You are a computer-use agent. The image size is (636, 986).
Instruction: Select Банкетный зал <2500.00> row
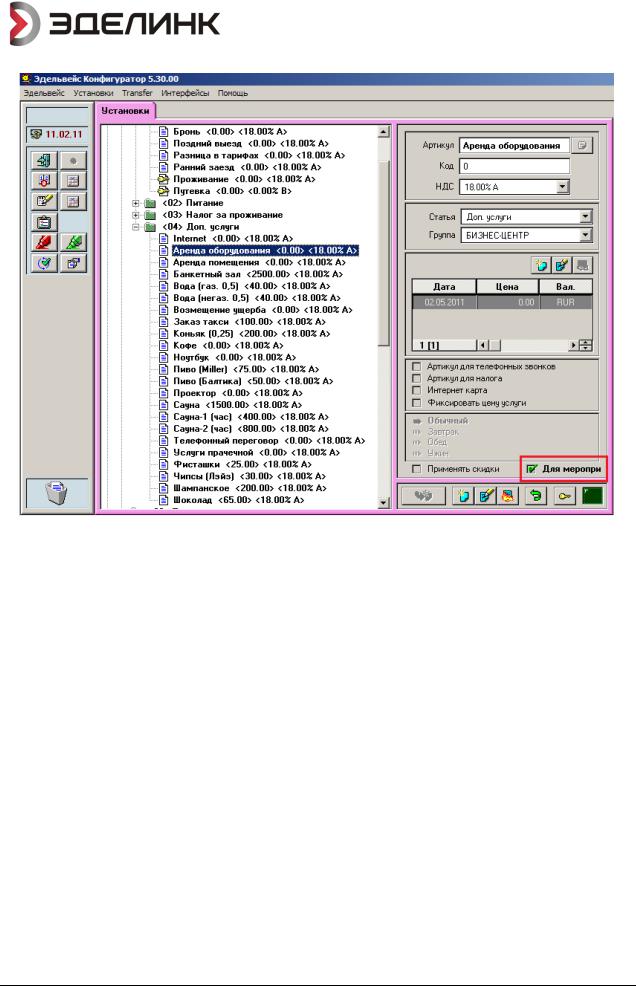point(258,274)
